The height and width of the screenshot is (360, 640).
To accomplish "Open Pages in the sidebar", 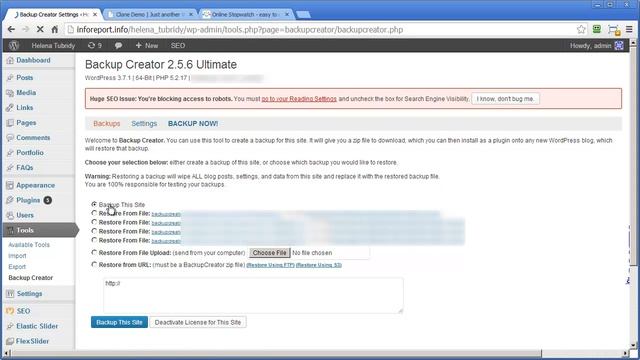I will 26,122.
